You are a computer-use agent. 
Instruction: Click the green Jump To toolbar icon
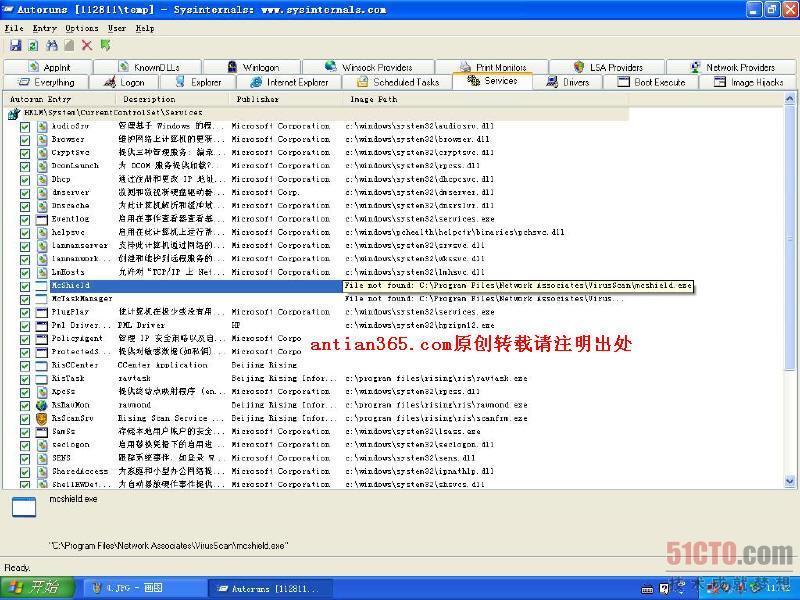105,46
